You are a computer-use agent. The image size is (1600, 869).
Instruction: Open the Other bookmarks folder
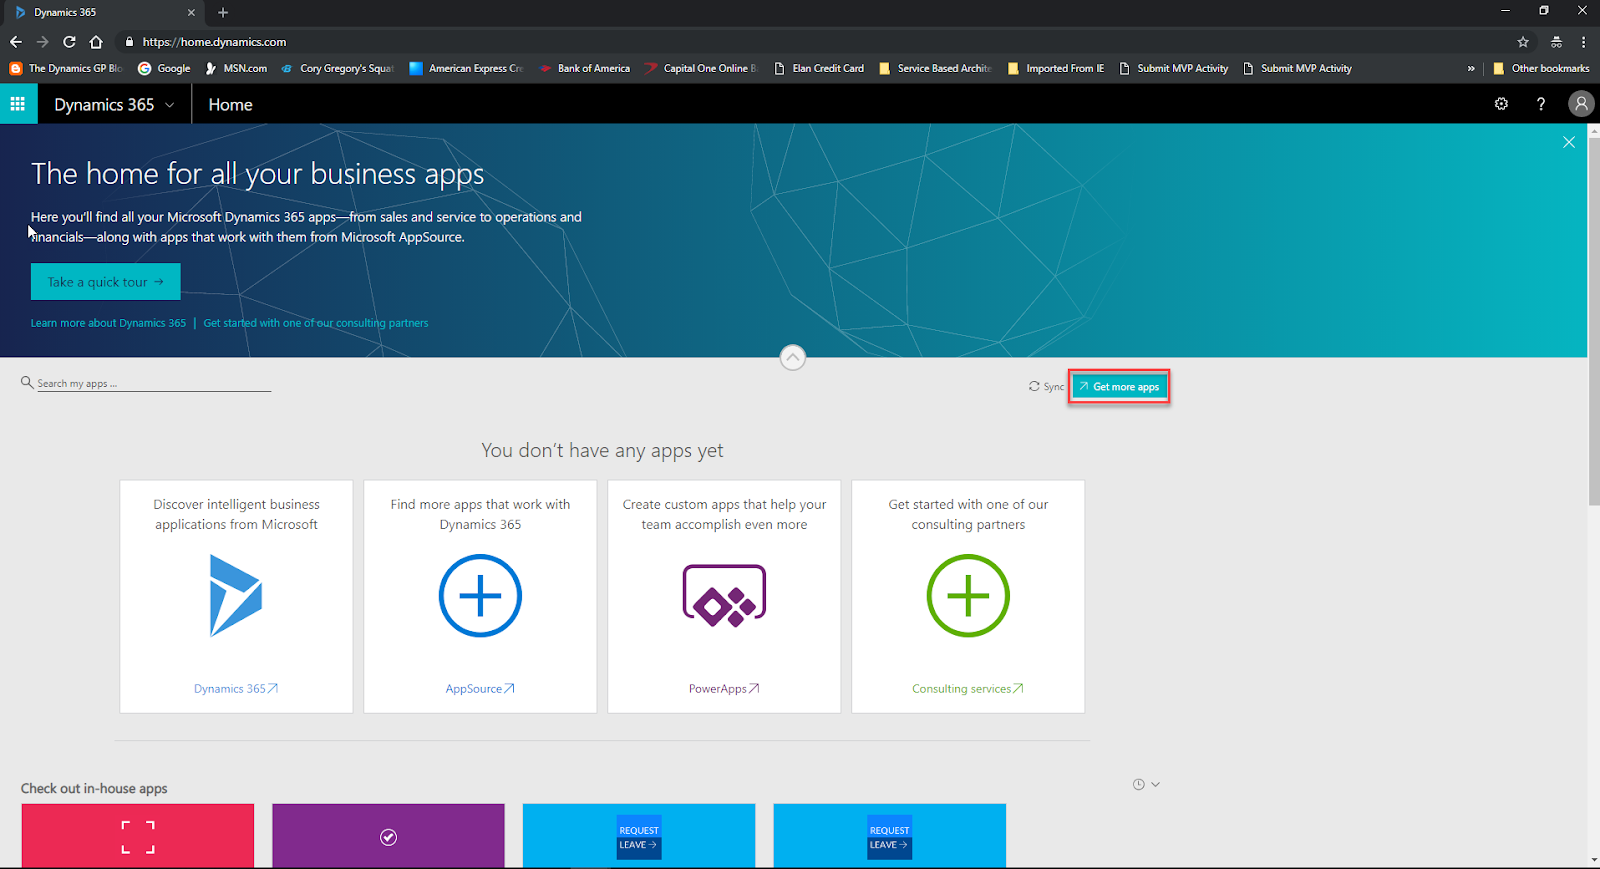1541,69
